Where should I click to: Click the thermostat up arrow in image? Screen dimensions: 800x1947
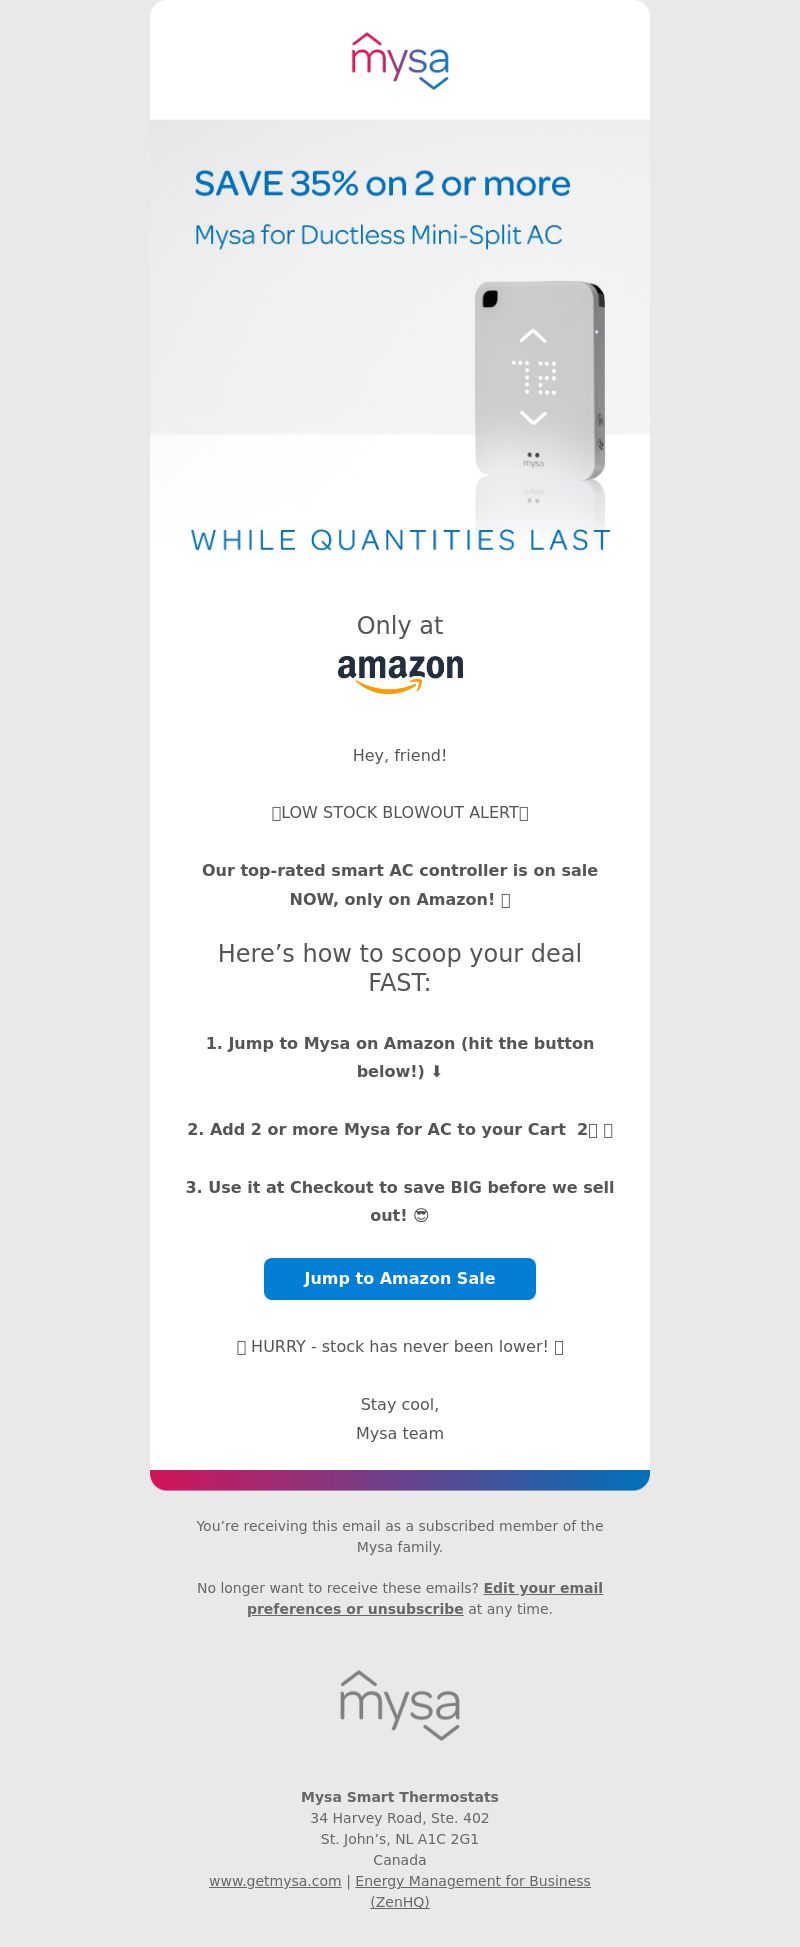(533, 336)
